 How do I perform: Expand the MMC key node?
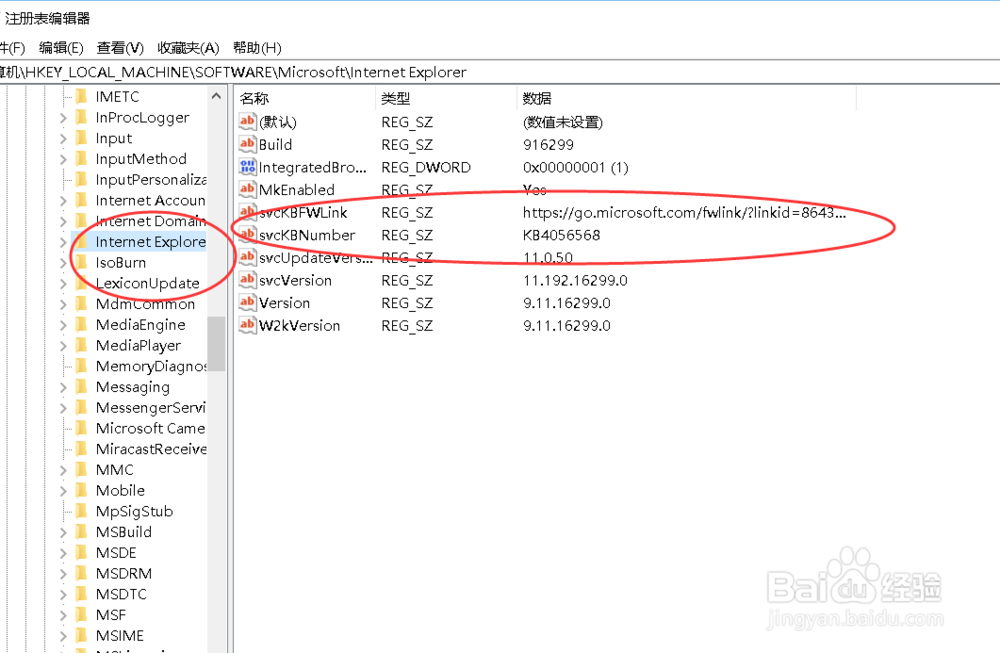(62, 470)
